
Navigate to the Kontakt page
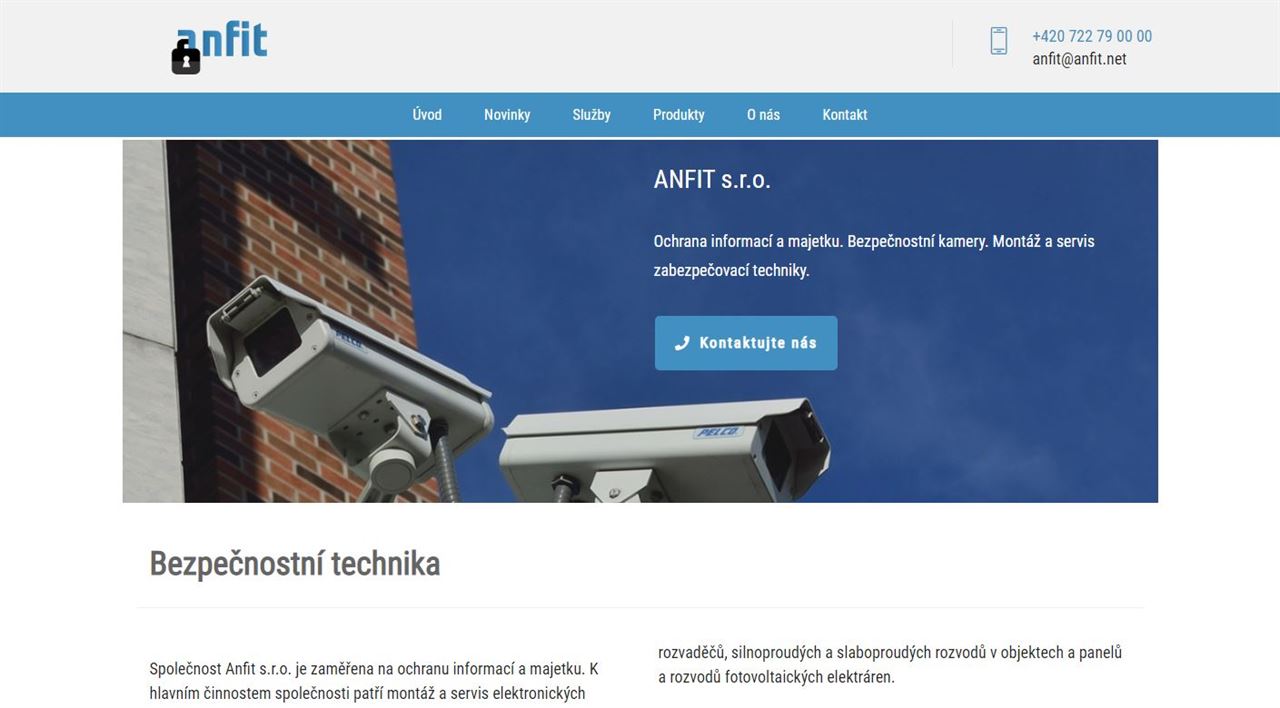[845, 115]
